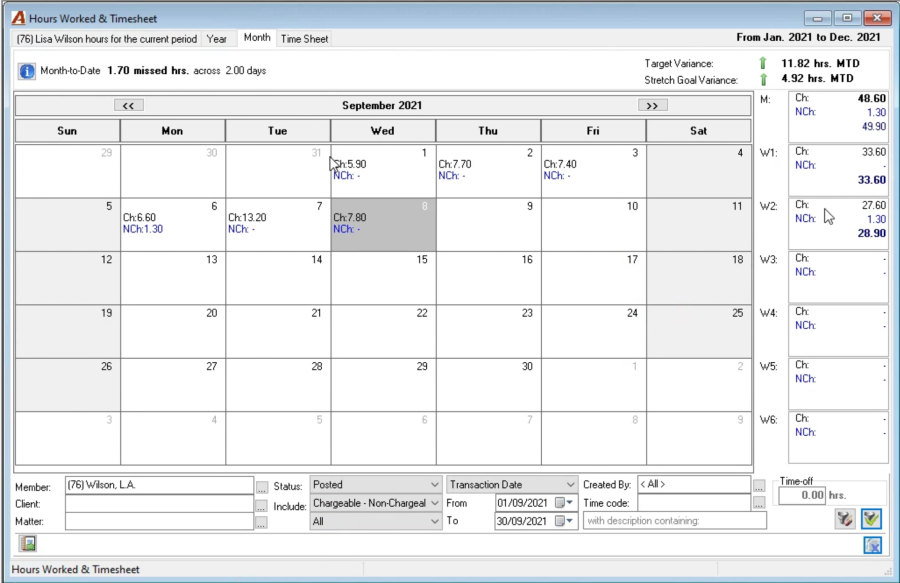The image size is (900, 583).
Task: Open Time code lookup ellipsis button
Action: pos(759,503)
